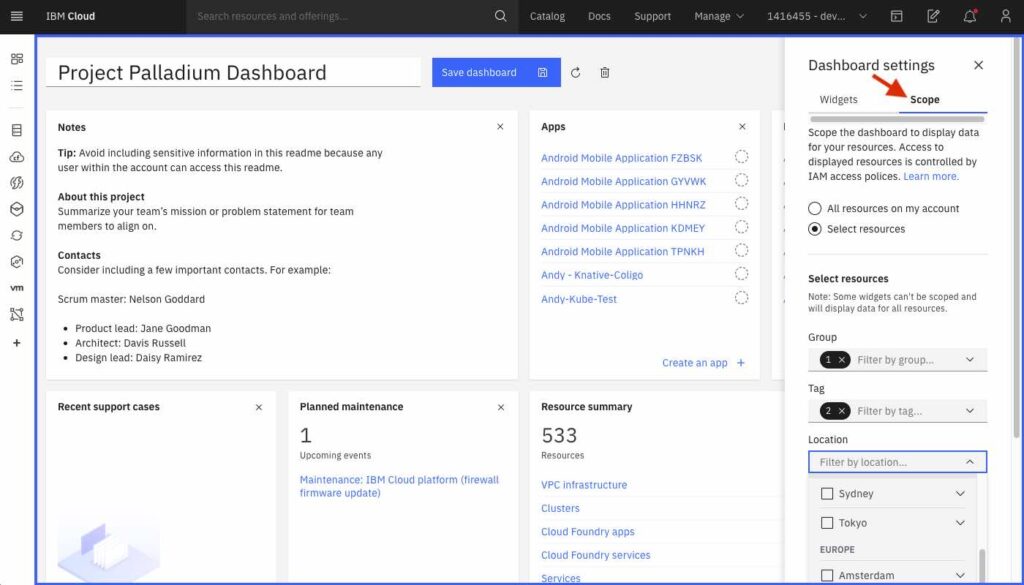Open the security shield icon in sidebar
The height and width of the screenshot is (585, 1024).
pos(17,262)
